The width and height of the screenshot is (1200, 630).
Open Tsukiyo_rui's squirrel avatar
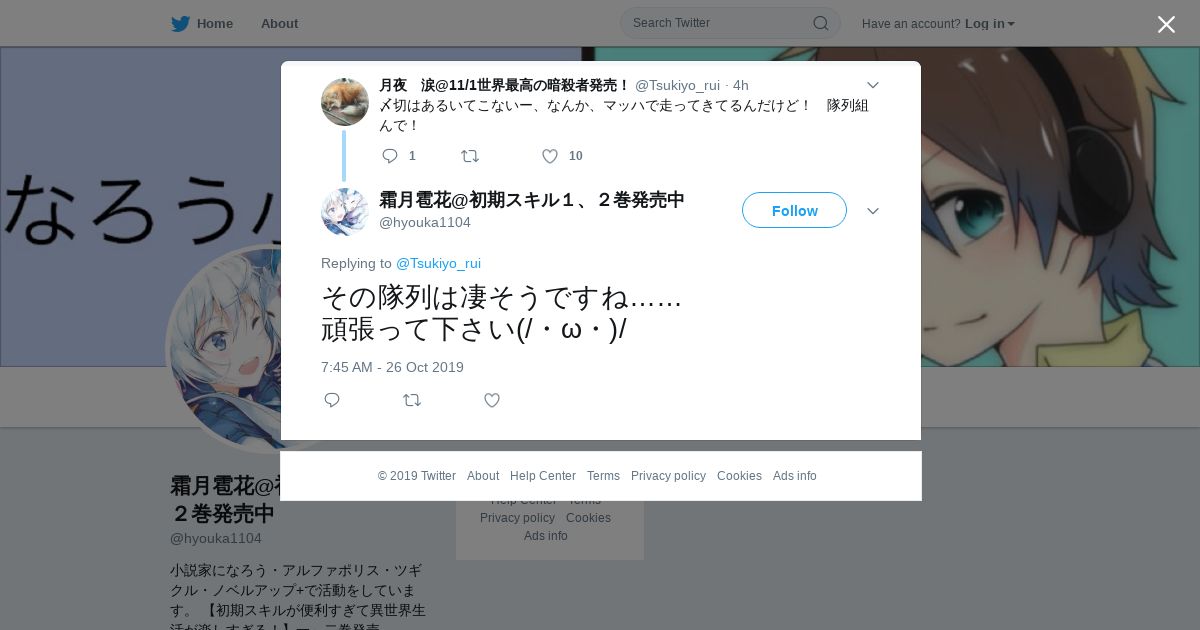coord(345,102)
